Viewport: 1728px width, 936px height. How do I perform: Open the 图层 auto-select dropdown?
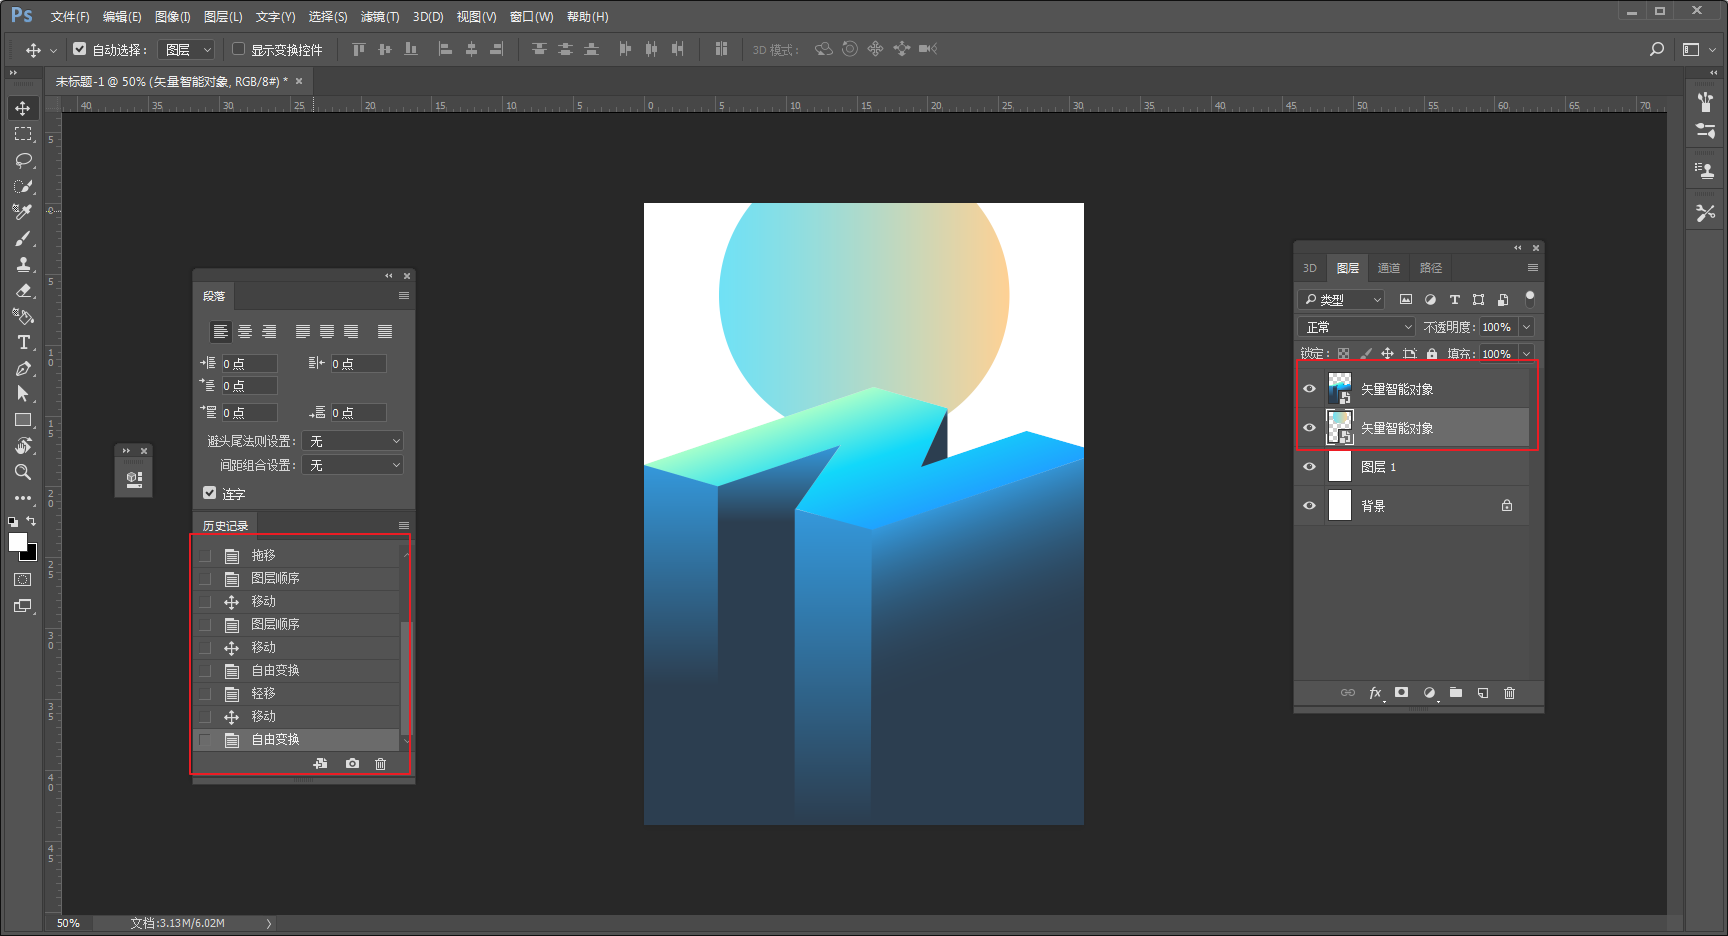[x=188, y=49]
